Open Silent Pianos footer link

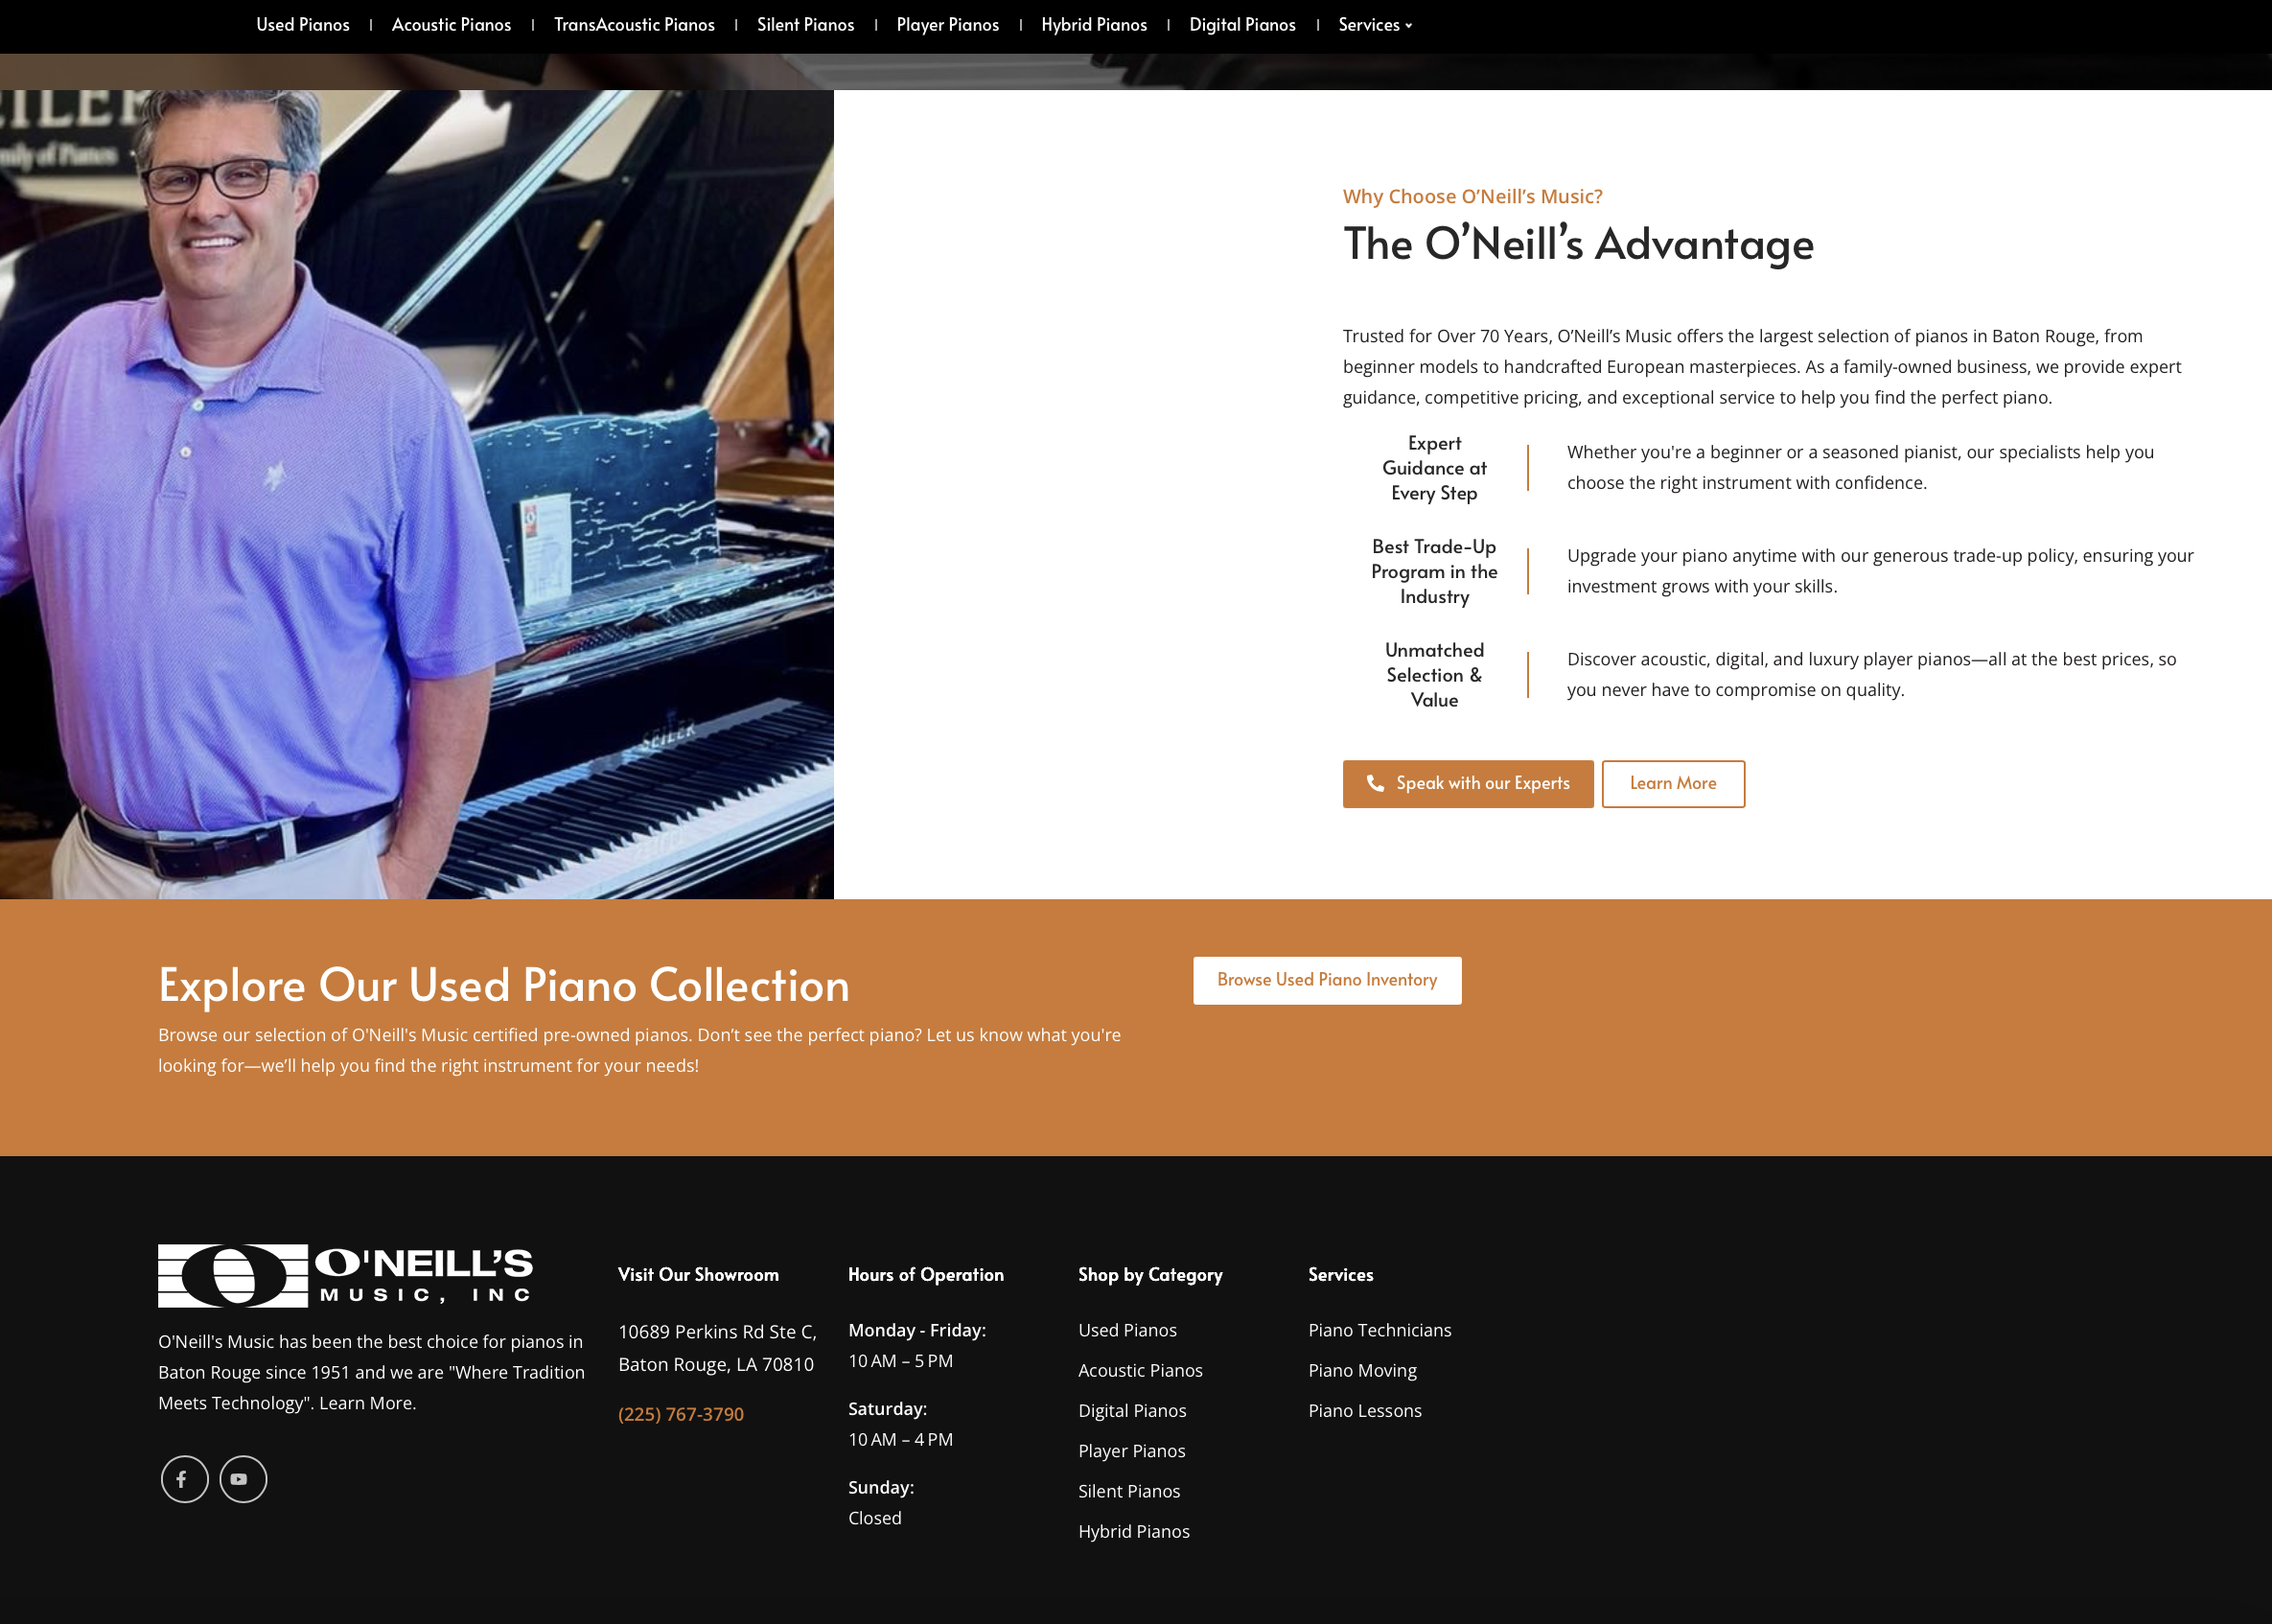pyautogui.click(x=1129, y=1490)
